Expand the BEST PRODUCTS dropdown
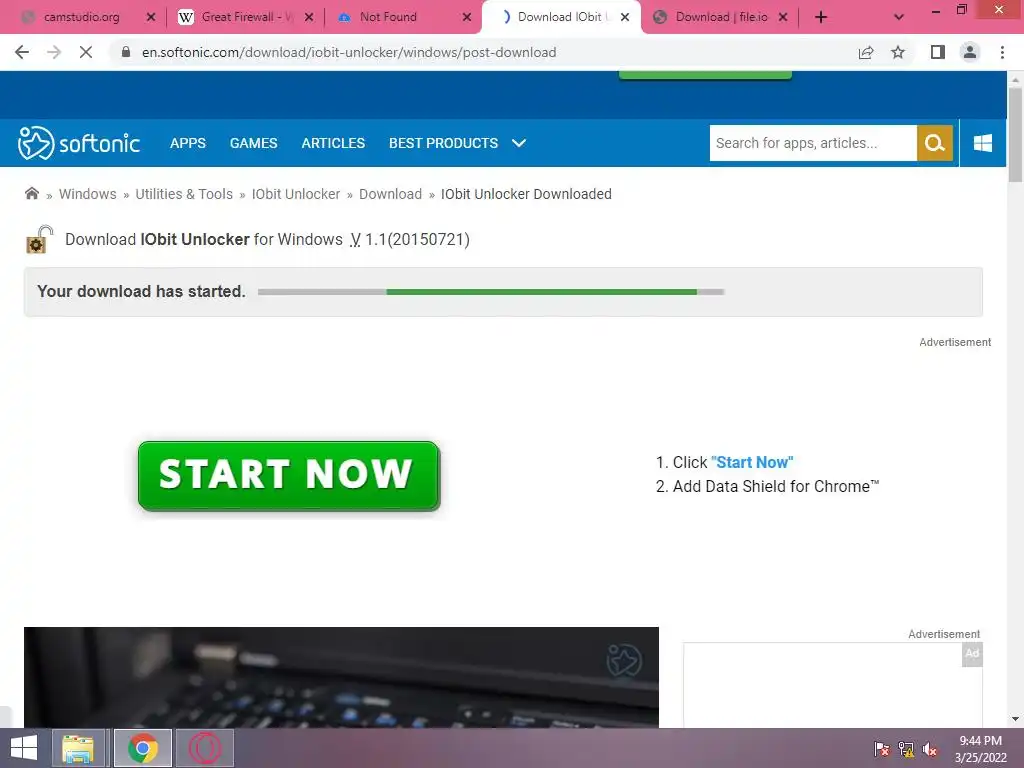1024x768 pixels. tap(457, 143)
